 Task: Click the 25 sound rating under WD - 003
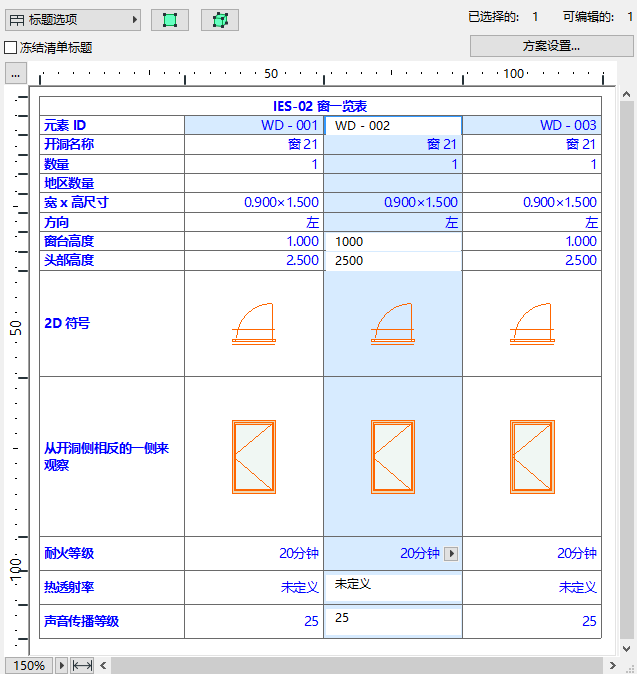click(532, 621)
